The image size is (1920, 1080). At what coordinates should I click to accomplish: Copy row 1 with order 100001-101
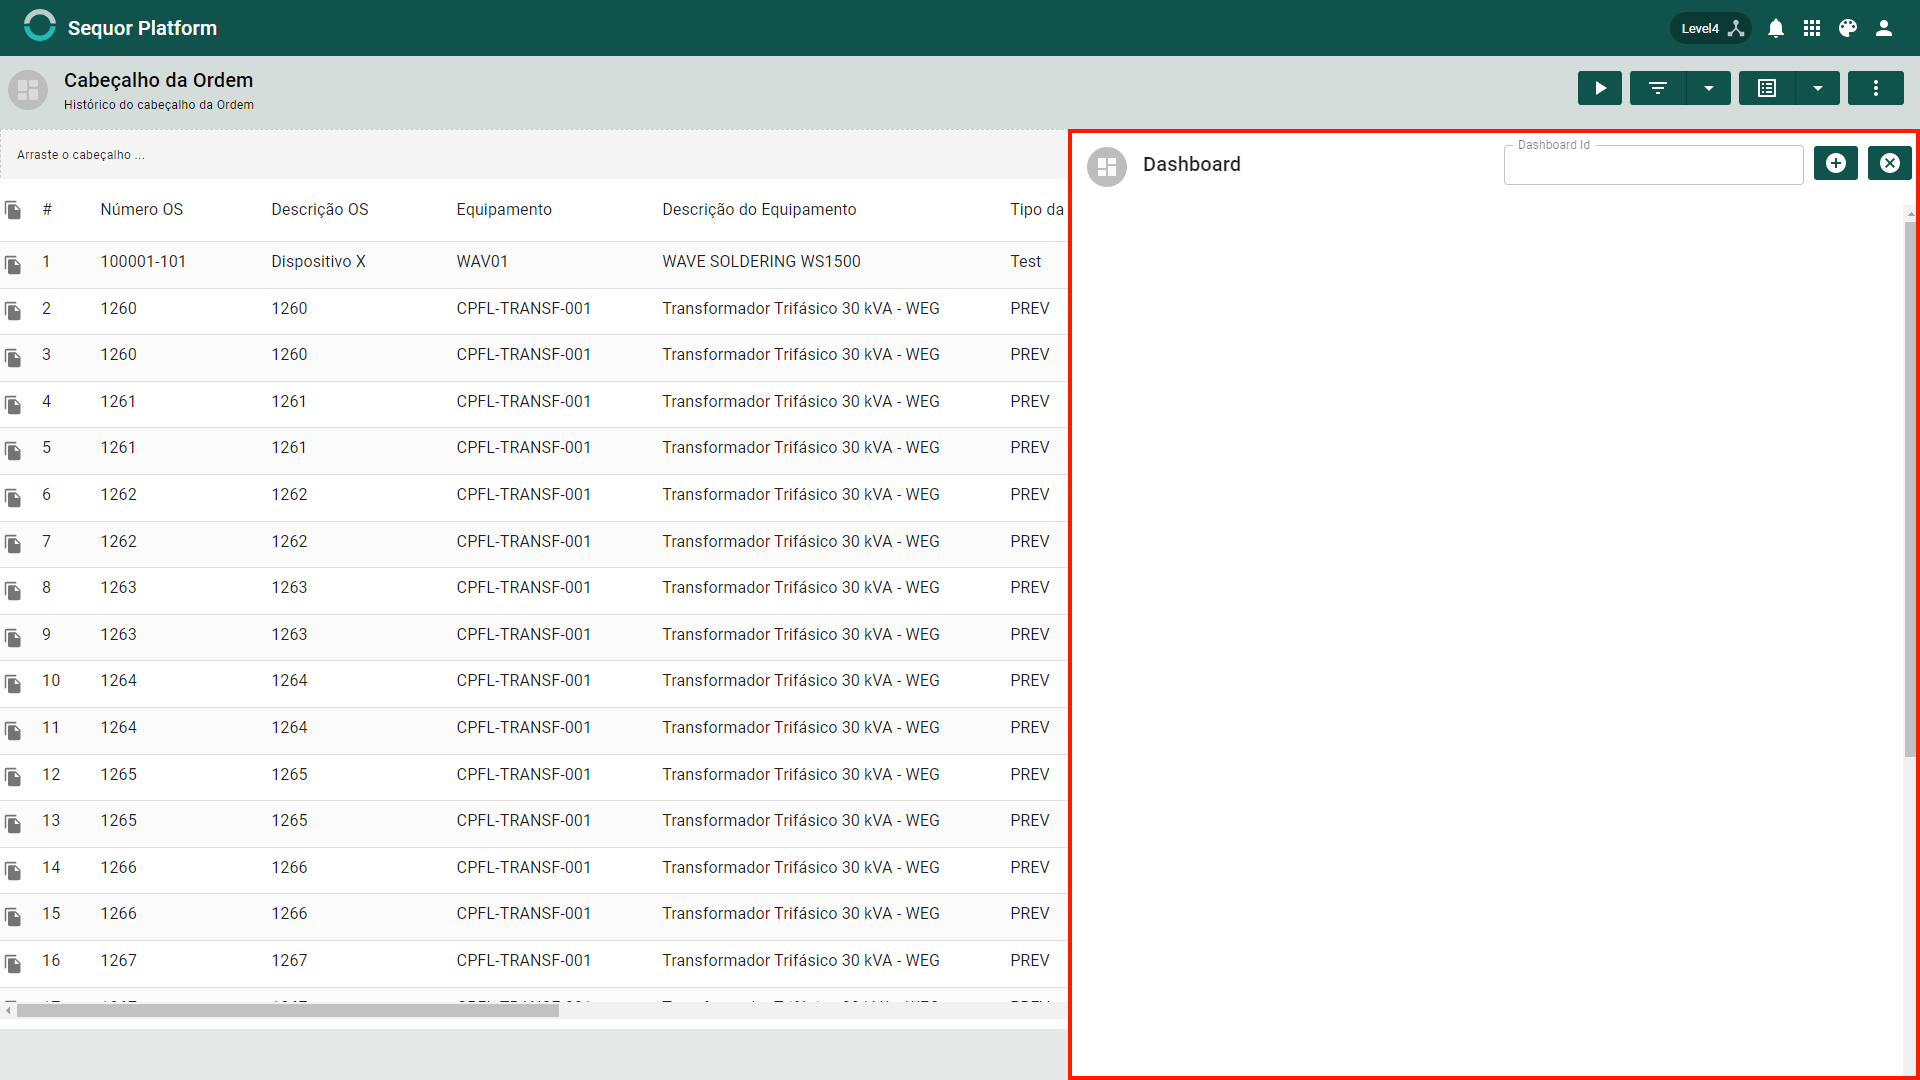13,265
